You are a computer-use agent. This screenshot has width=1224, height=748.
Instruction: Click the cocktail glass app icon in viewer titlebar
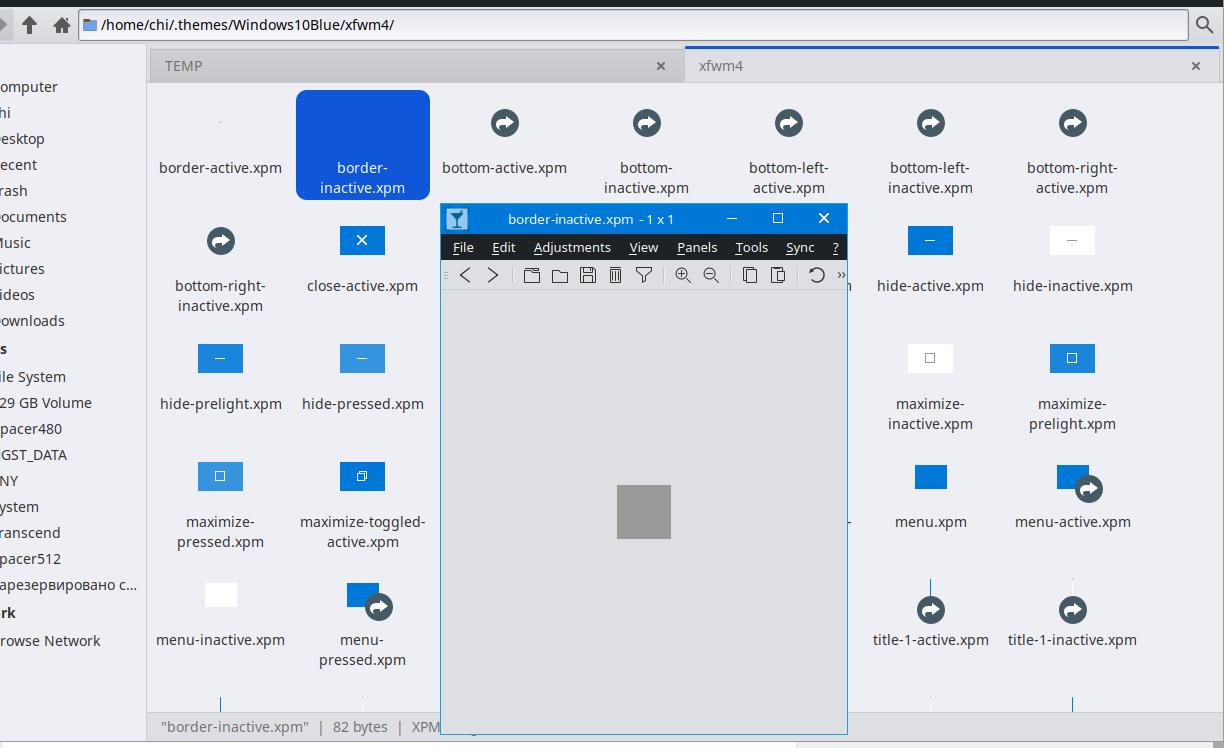[457, 219]
